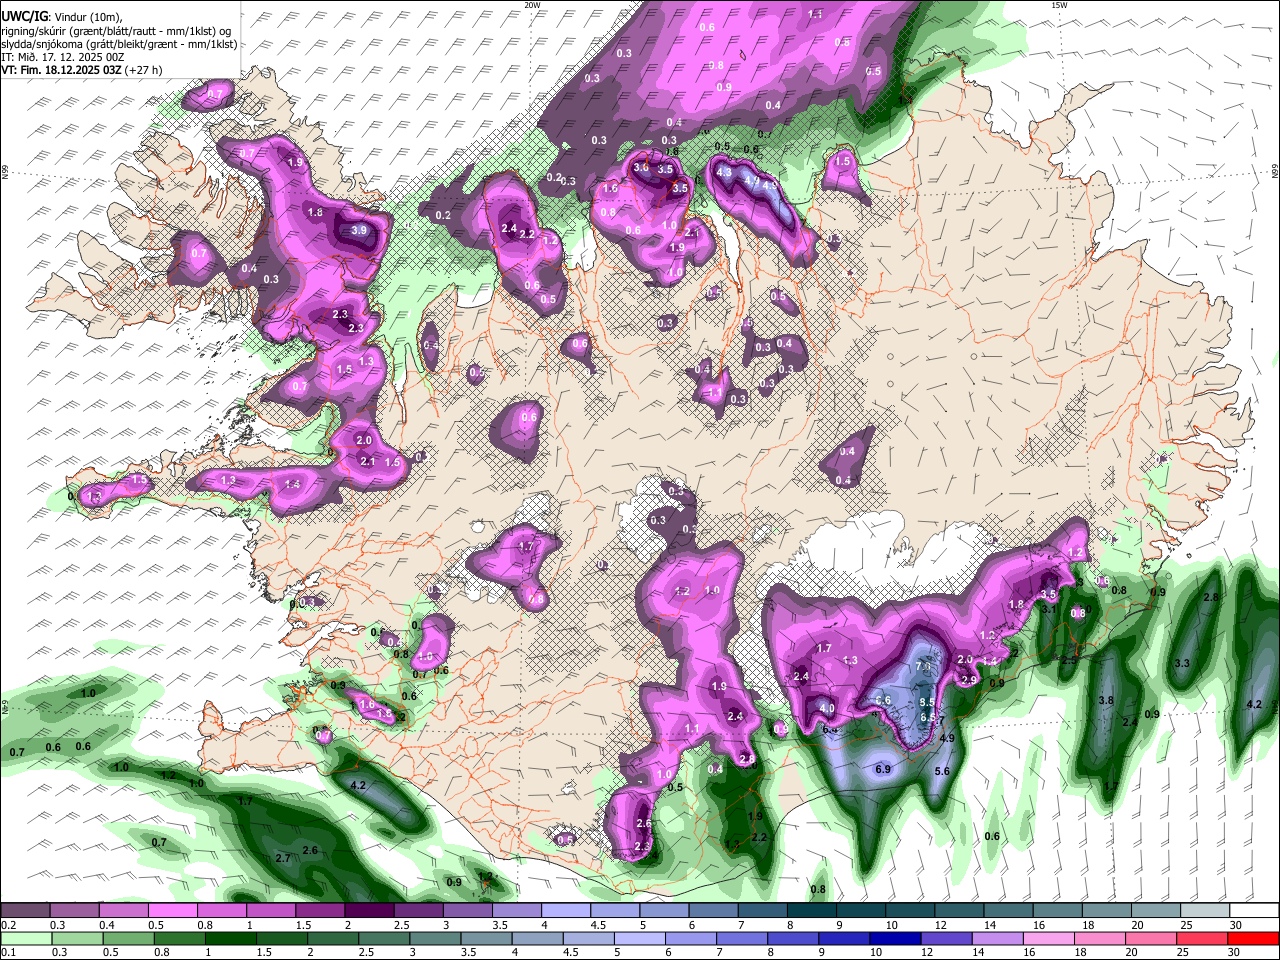Click the valid time "VT: Fim. 18.12.2025 03Z (+27 h)"

[x=82, y=70]
